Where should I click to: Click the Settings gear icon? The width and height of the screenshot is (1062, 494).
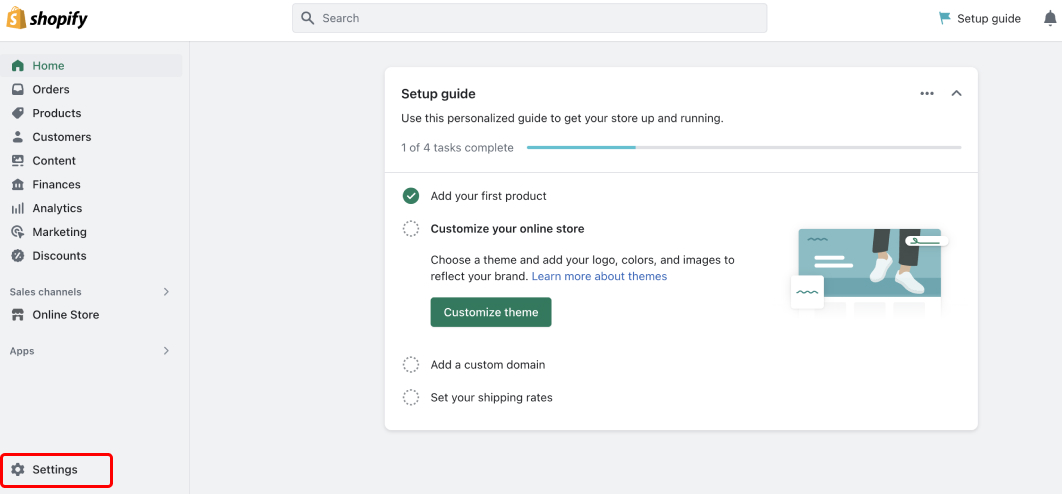click(18, 470)
